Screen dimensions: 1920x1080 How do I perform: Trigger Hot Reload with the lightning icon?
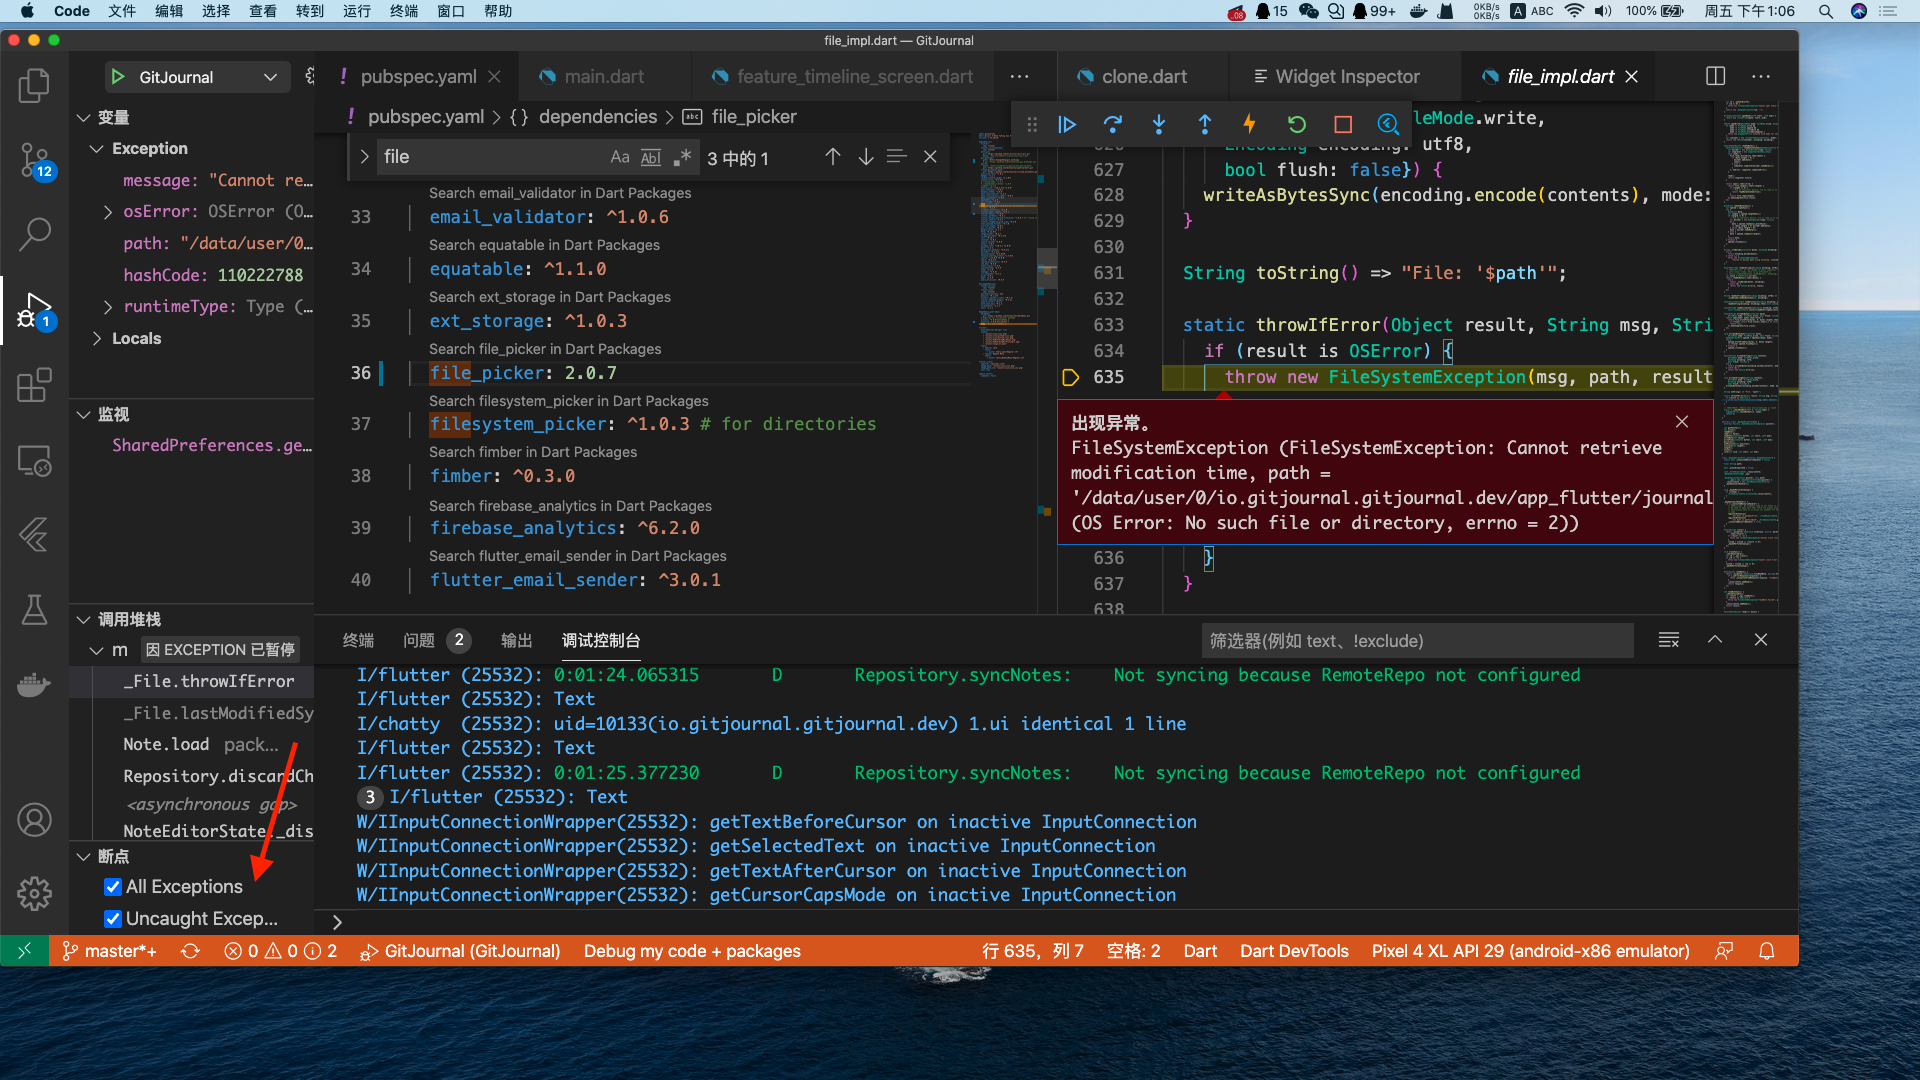tap(1250, 124)
